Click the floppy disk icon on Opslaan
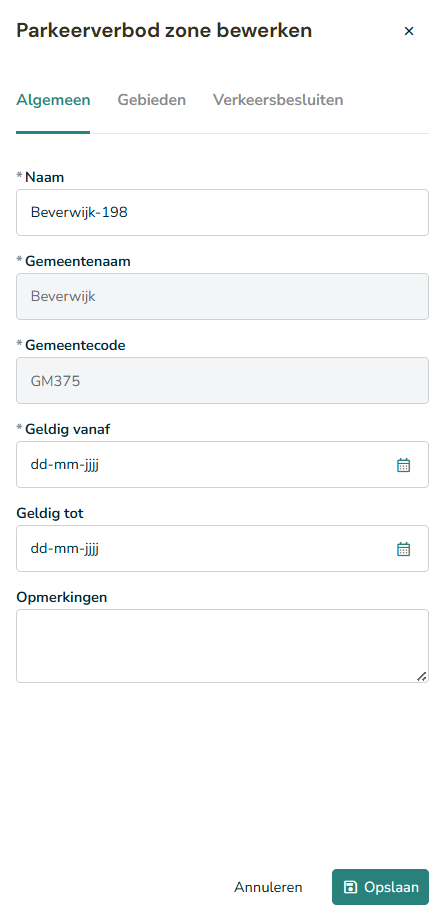445x919 pixels. click(x=350, y=887)
